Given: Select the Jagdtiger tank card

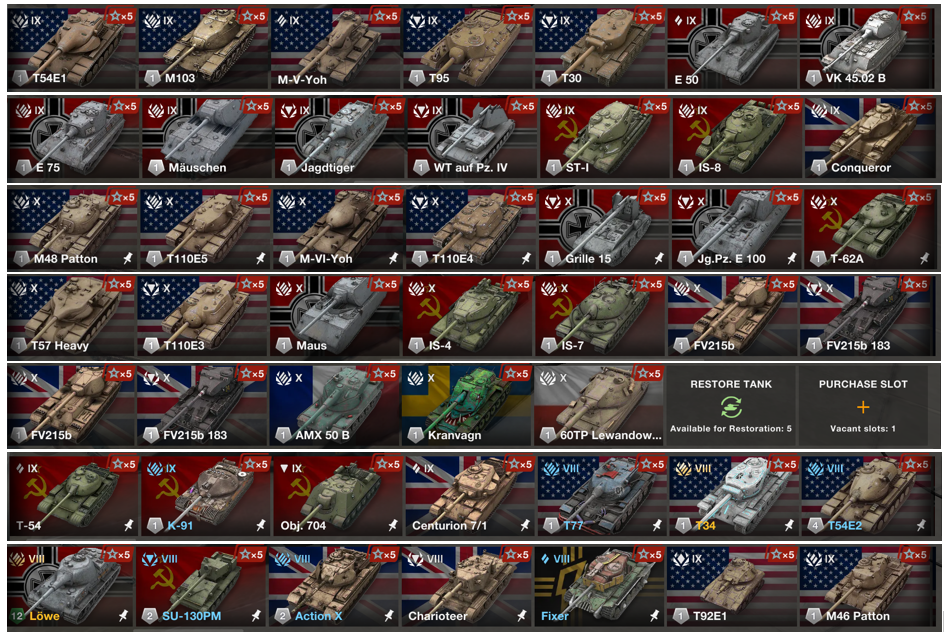Looking at the screenshot, I should click(339, 138).
